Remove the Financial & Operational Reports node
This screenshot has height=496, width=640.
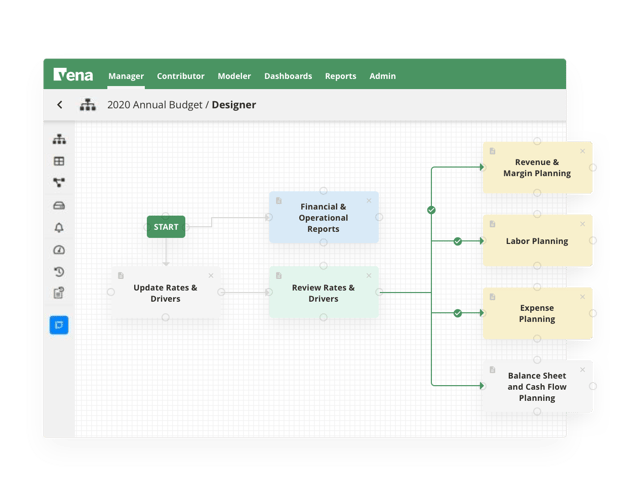[x=369, y=201]
